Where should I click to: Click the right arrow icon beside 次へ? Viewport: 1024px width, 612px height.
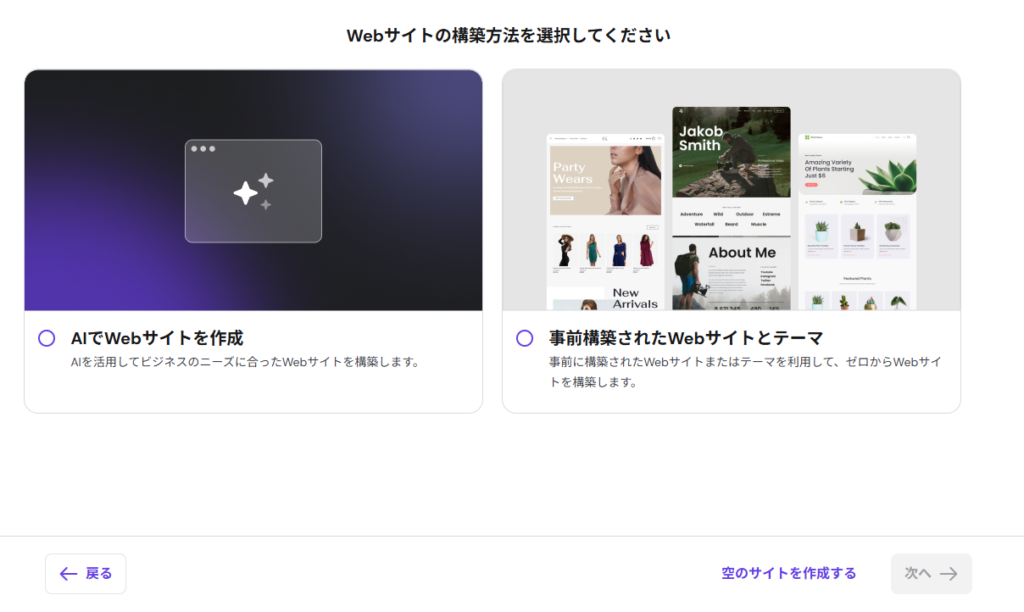[x=949, y=574]
